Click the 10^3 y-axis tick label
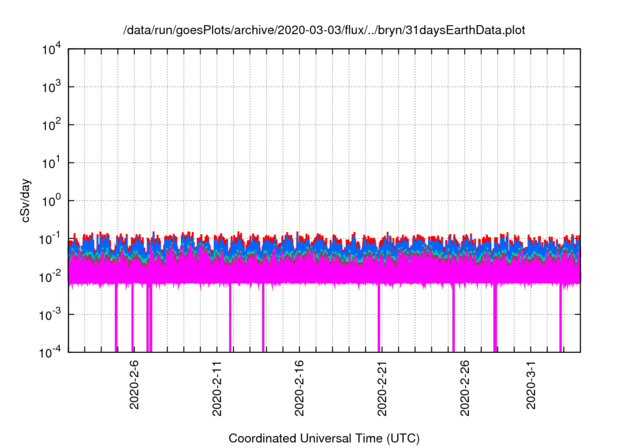The width and height of the screenshot is (640, 448). 51,87
